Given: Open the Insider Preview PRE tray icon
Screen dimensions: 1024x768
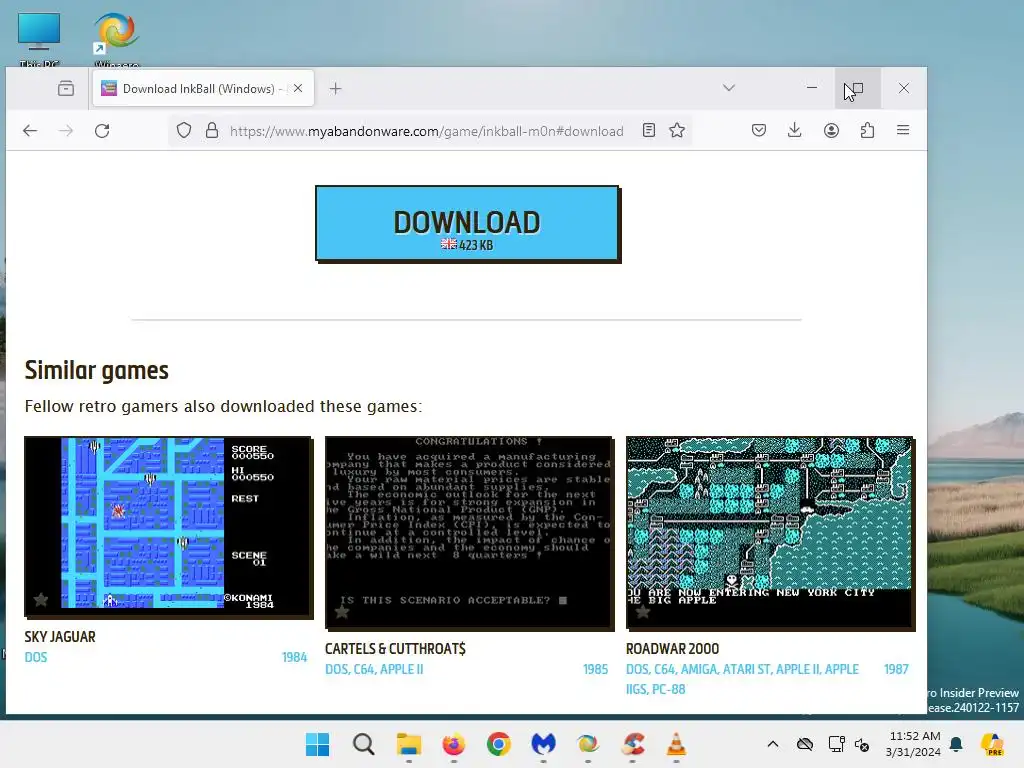Looking at the screenshot, I should pyautogui.click(x=993, y=744).
